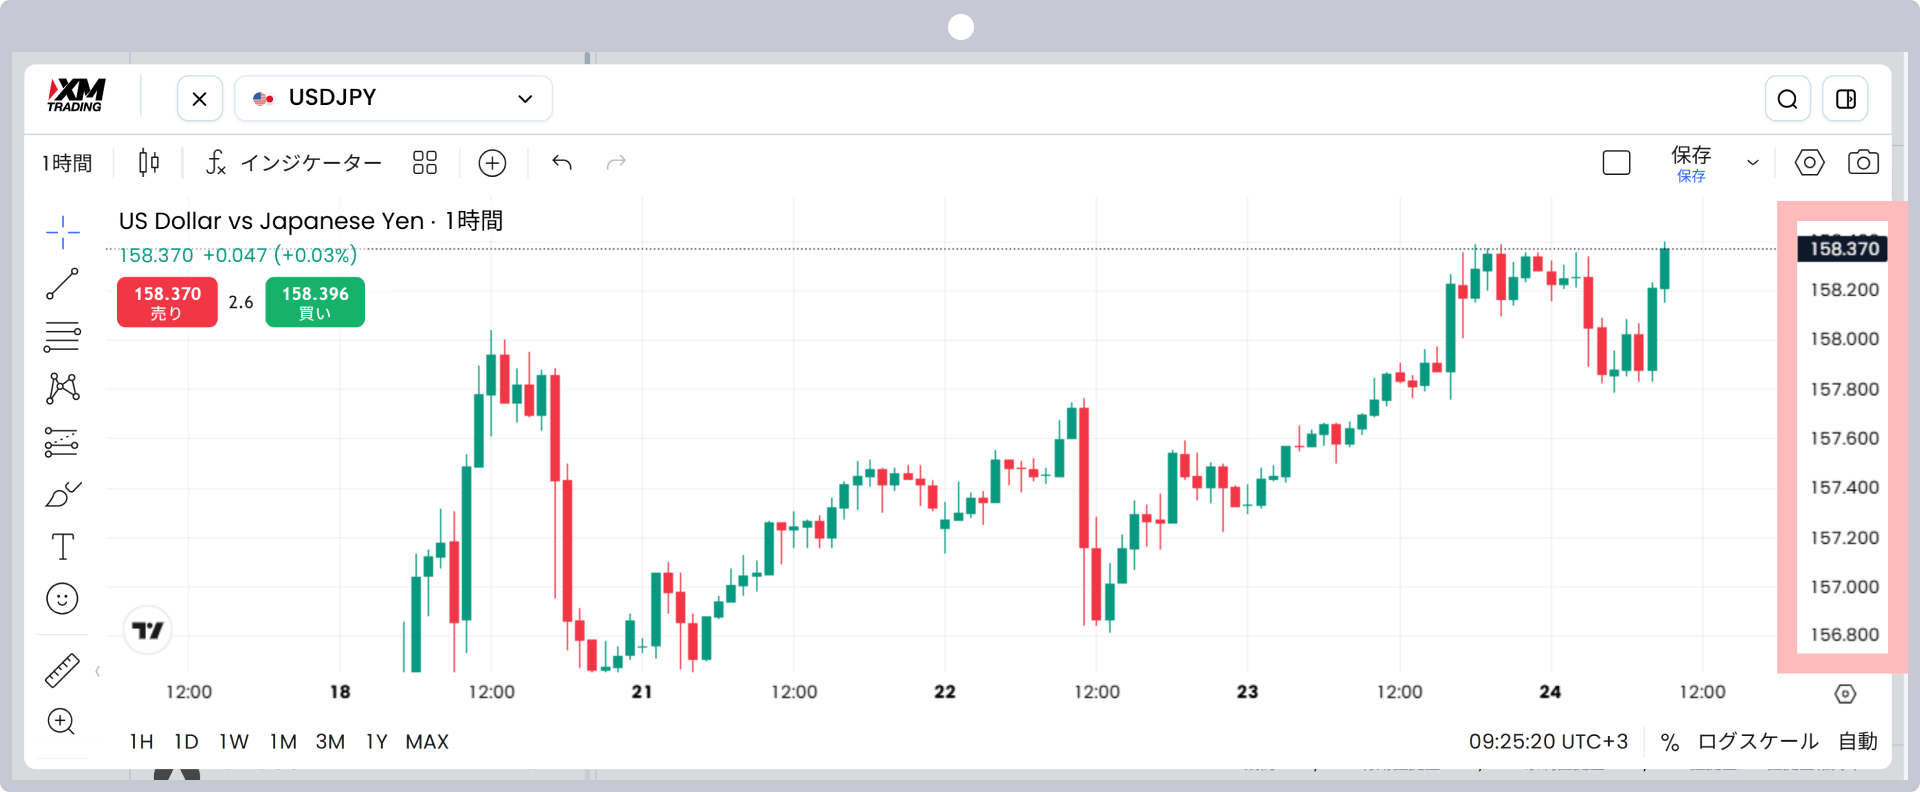Click the zoom in tool
This screenshot has height=792, width=1920.
[62, 722]
